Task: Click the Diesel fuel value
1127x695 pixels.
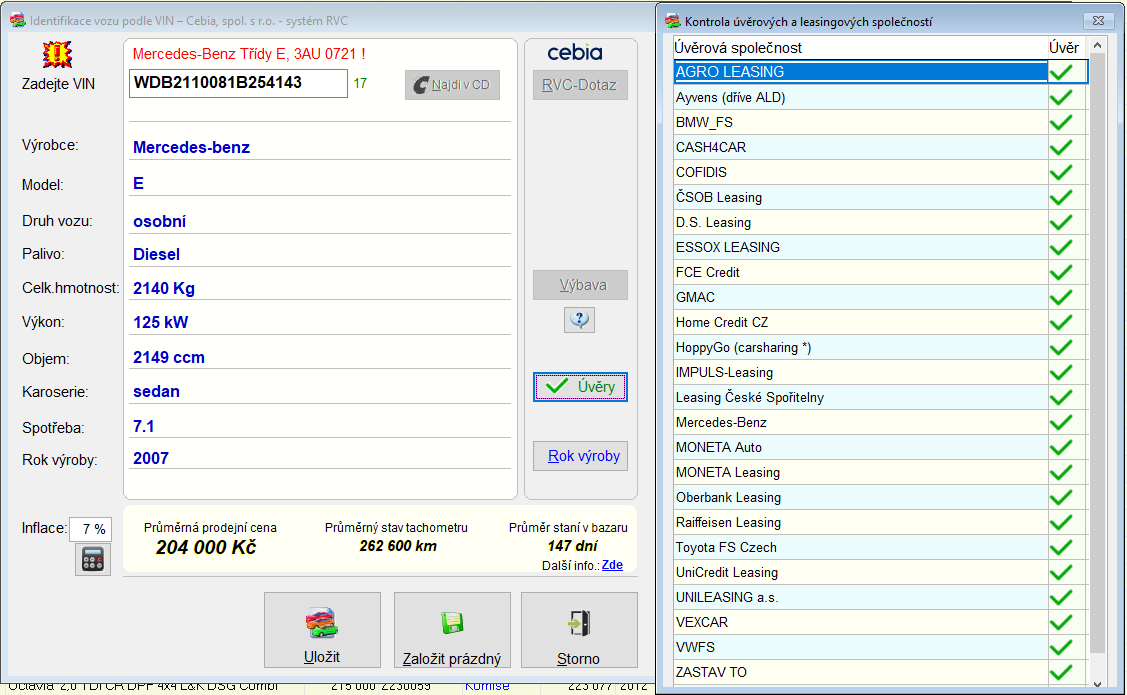Action: coord(156,254)
